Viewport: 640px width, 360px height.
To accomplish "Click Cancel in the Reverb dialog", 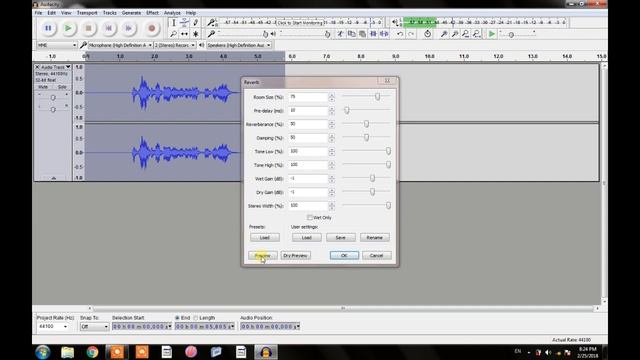I will pos(376,256).
